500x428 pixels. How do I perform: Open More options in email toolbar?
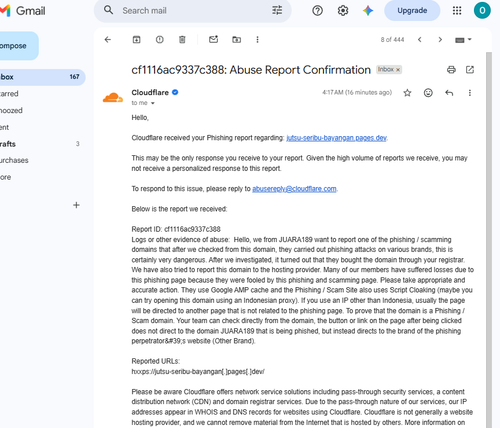point(257,40)
